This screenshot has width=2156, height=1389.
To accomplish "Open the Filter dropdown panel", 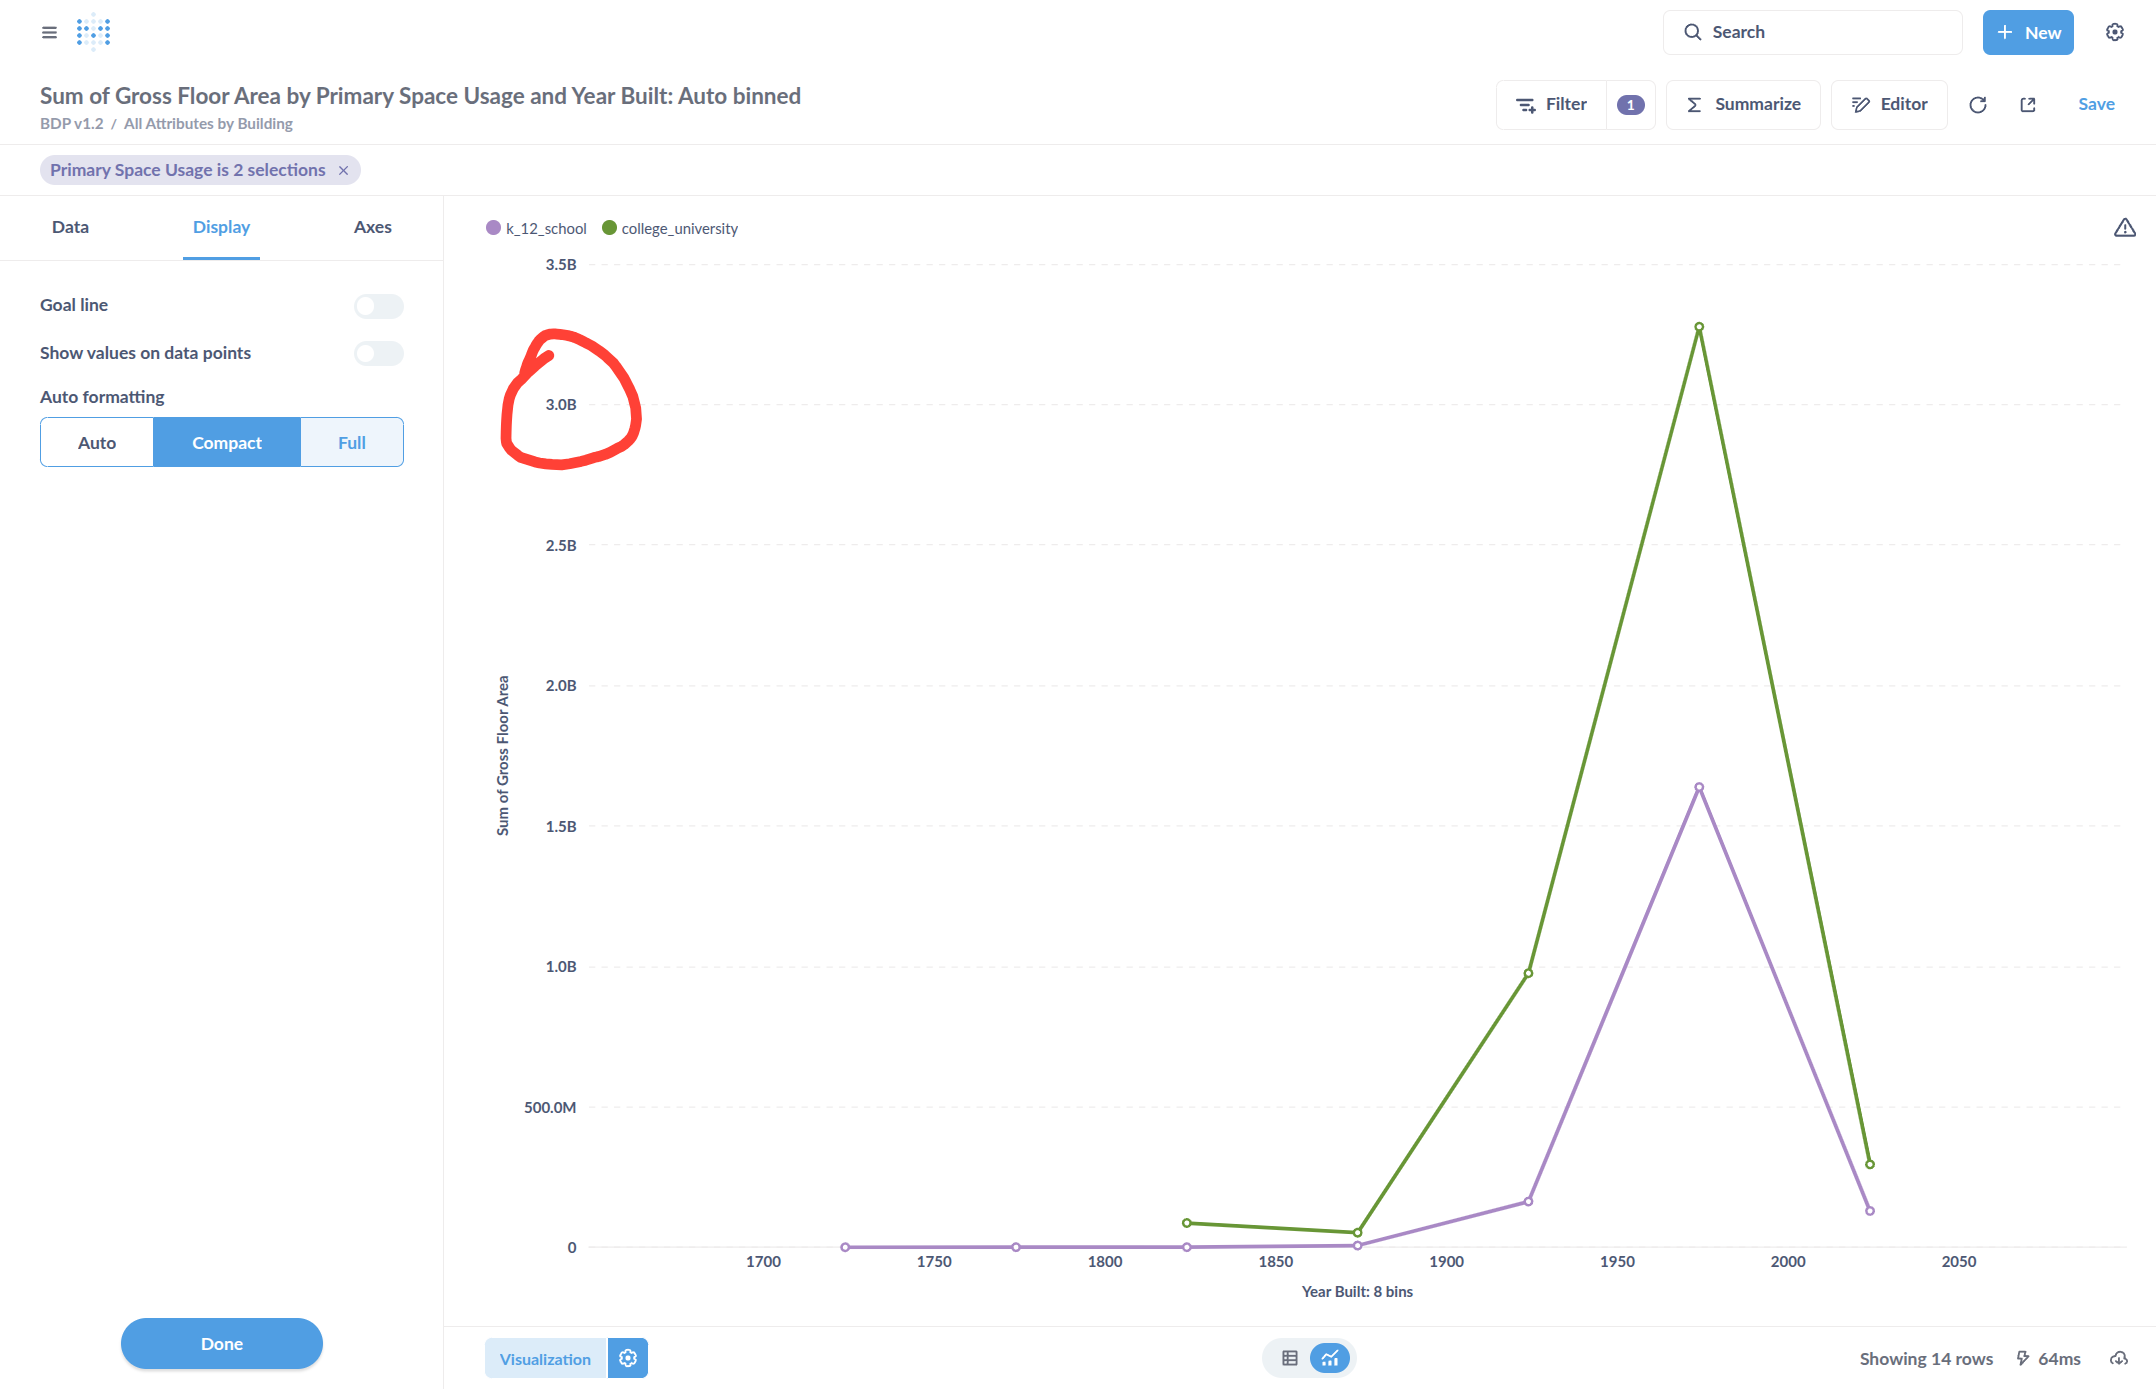I will 1552,105.
